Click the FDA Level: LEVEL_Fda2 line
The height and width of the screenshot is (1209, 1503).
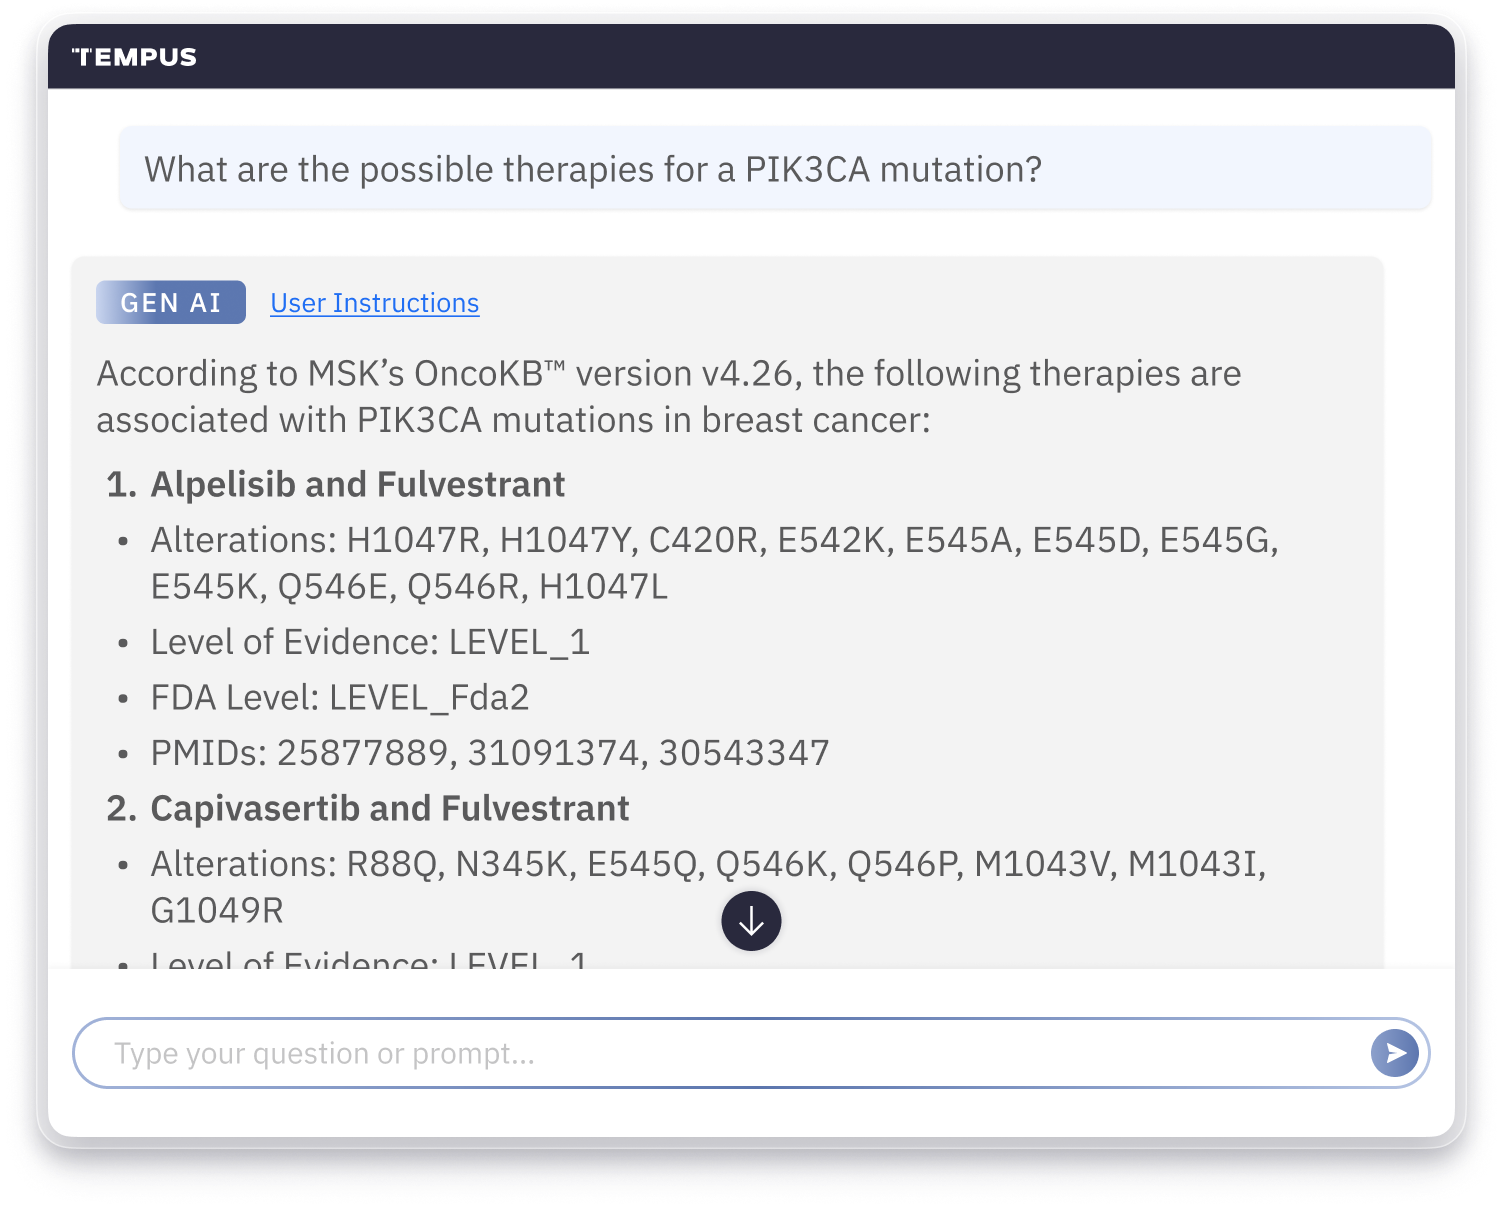click(340, 698)
